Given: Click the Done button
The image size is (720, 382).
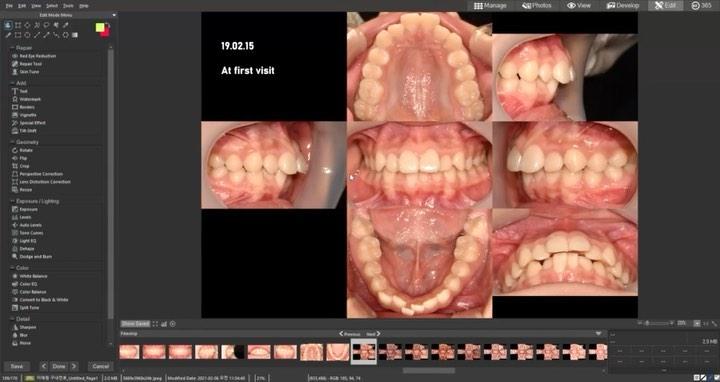Looking at the screenshot, I should 59,366.
